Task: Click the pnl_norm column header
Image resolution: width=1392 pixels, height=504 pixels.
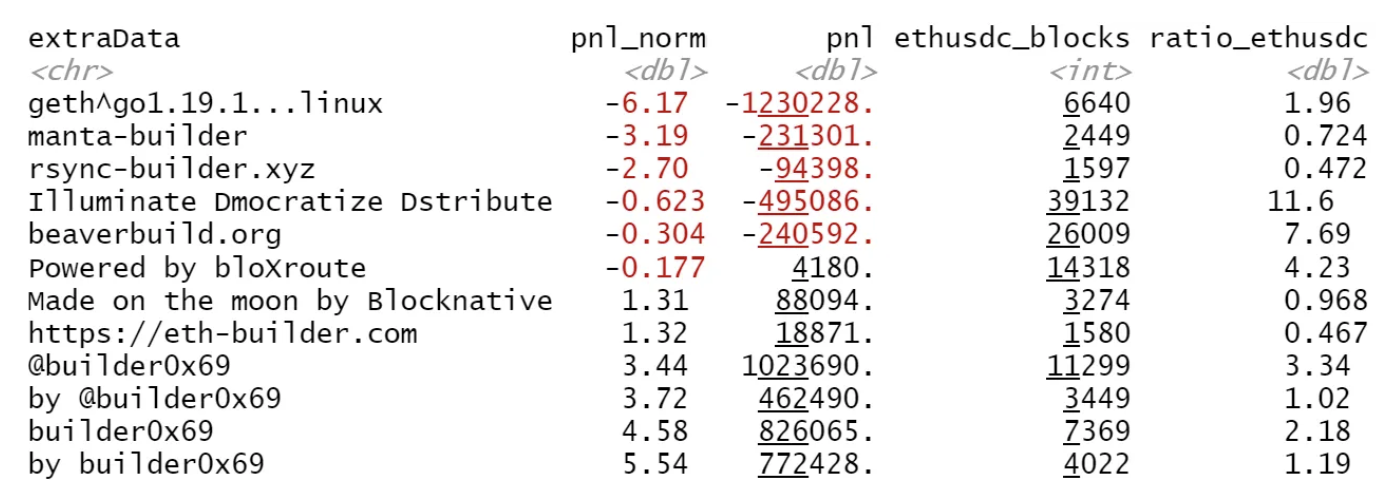Action: coord(638,38)
